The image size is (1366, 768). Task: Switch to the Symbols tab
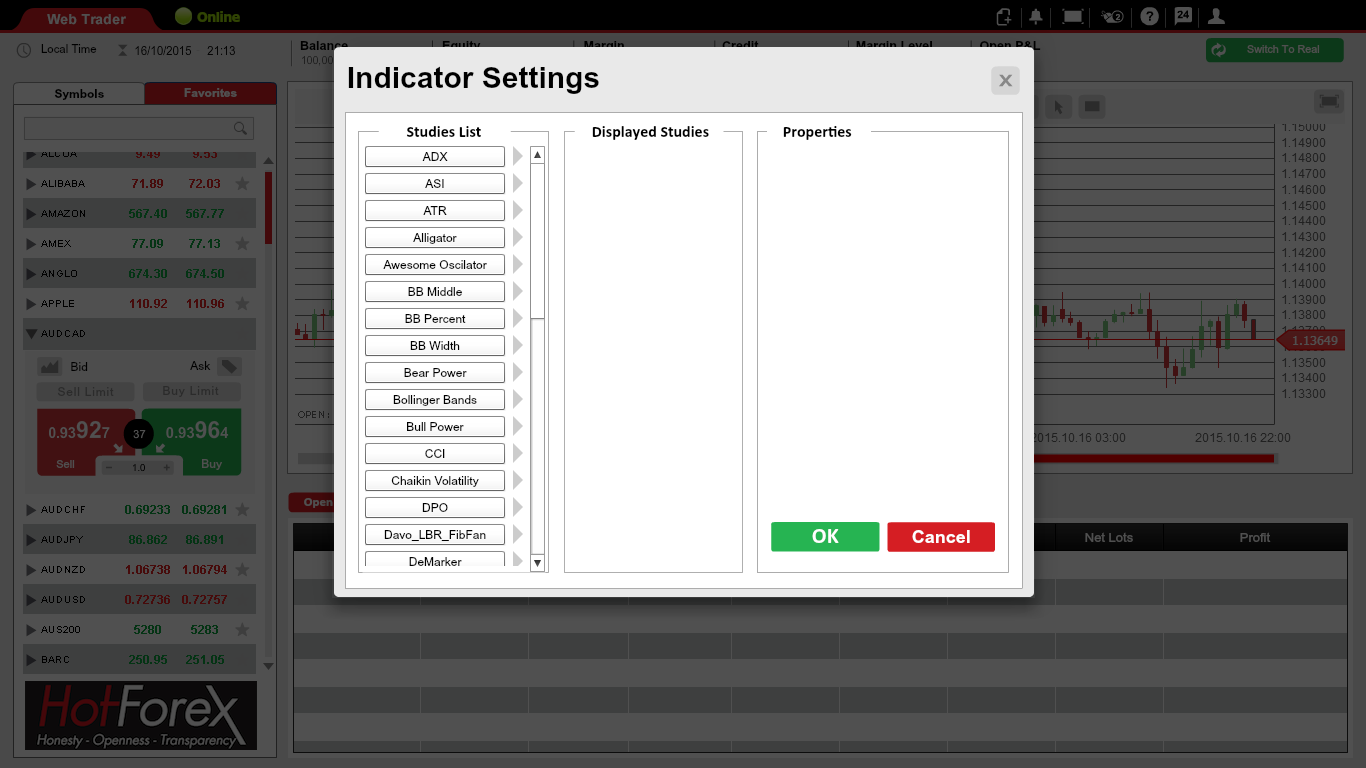pos(79,94)
